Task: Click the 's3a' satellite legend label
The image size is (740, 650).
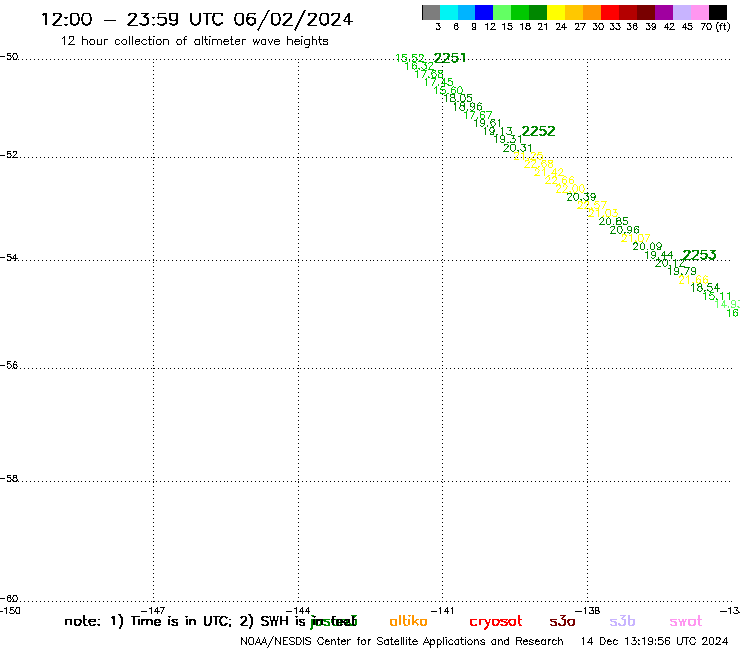Action: [x=562, y=622]
